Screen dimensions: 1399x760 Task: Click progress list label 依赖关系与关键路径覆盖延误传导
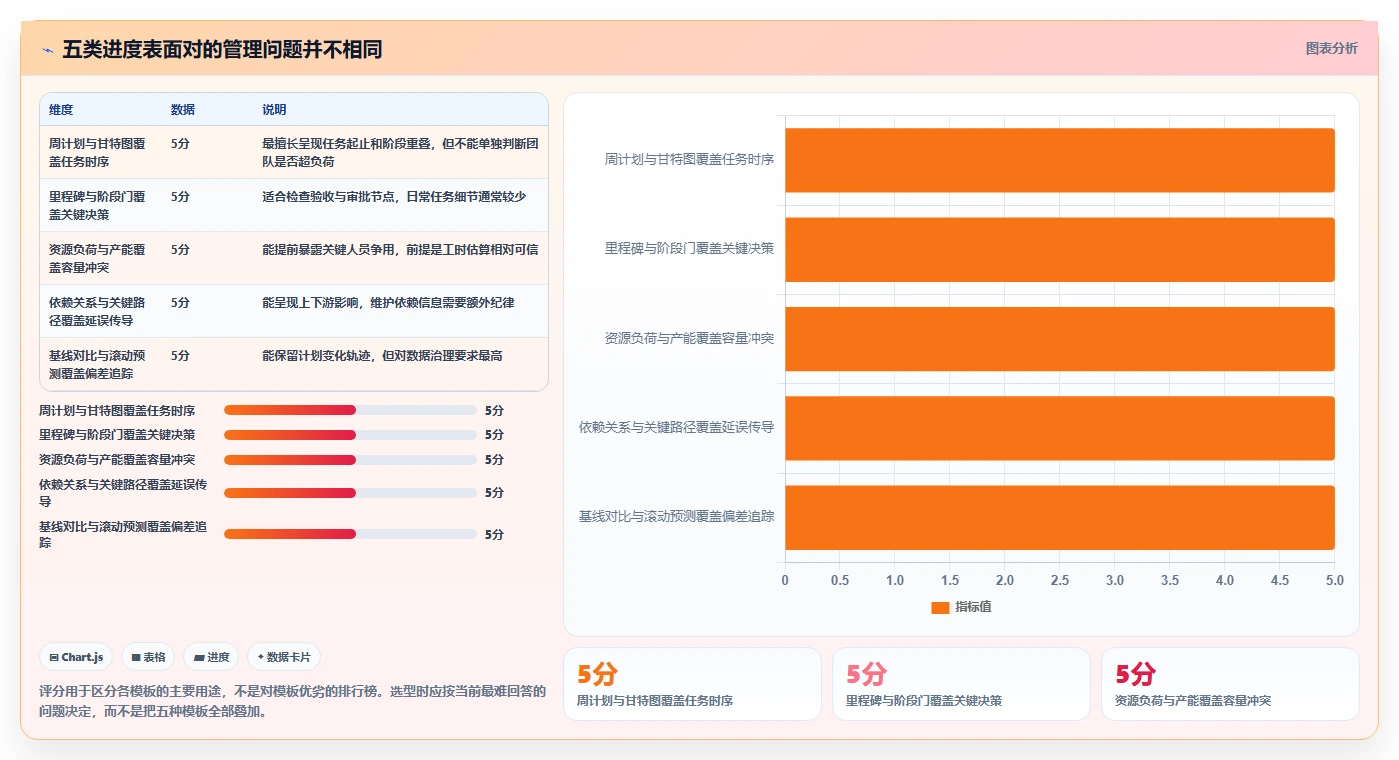(123, 493)
